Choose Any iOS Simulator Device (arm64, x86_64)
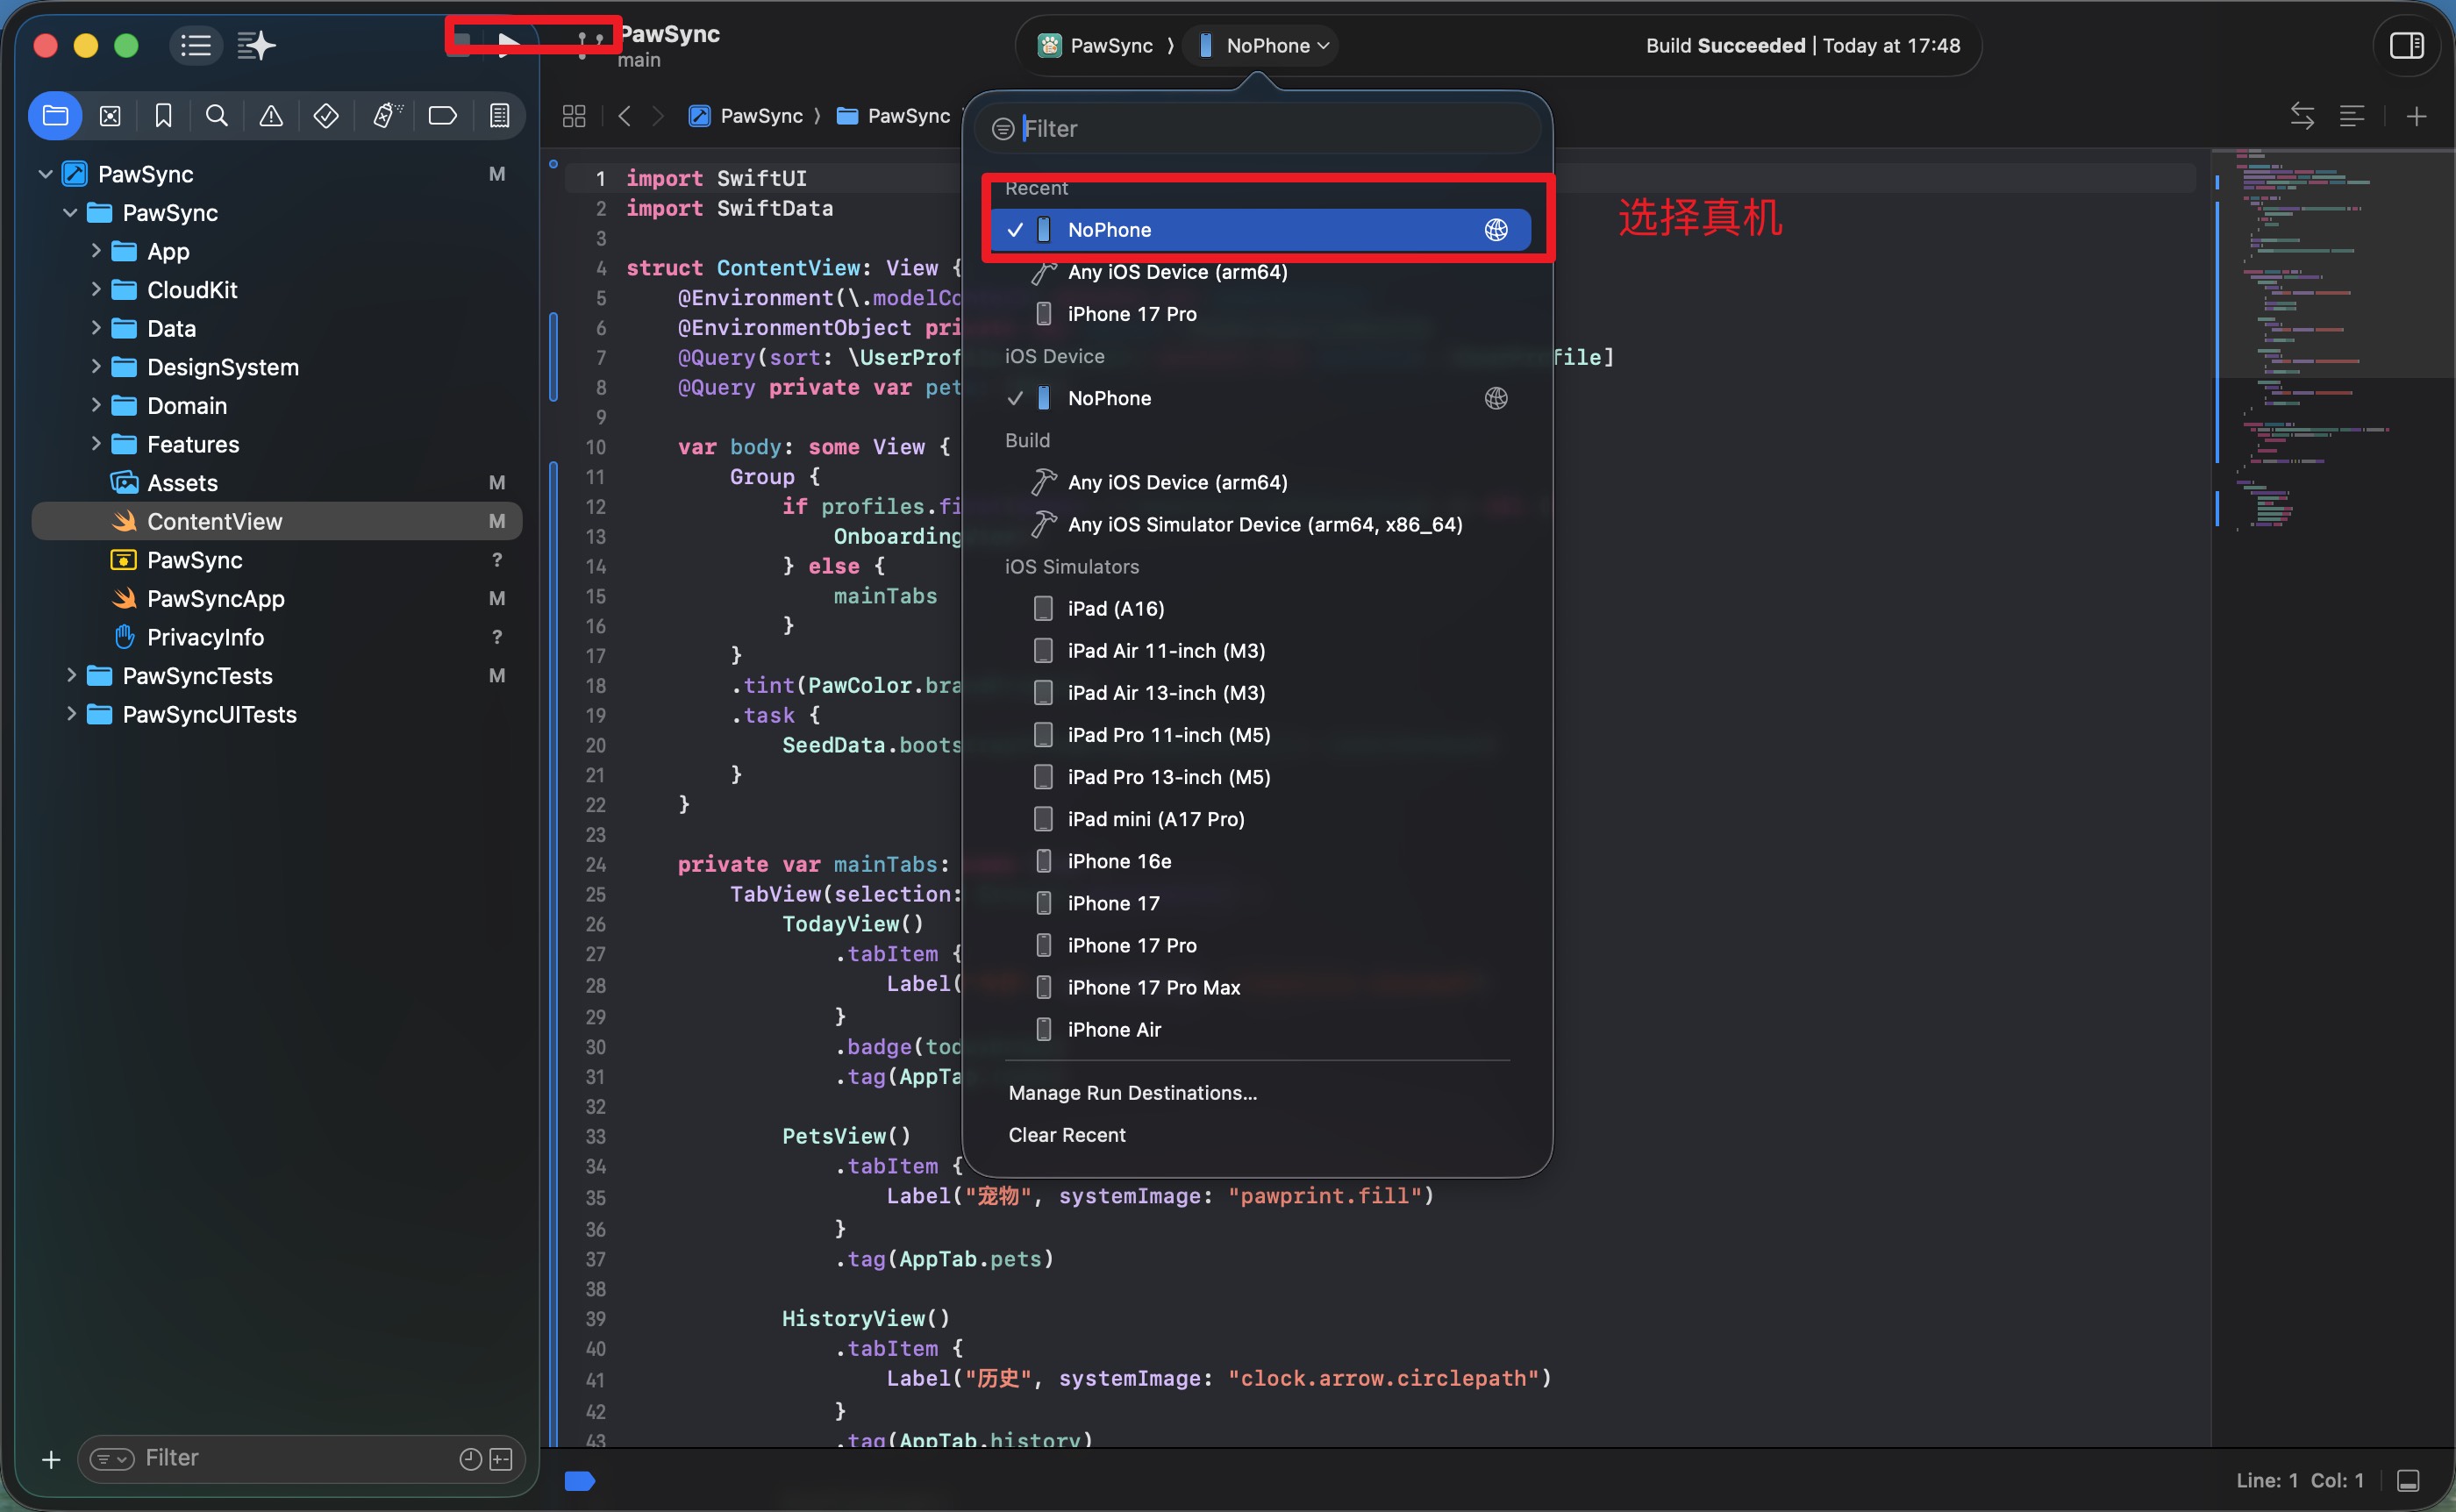 click(1261, 524)
